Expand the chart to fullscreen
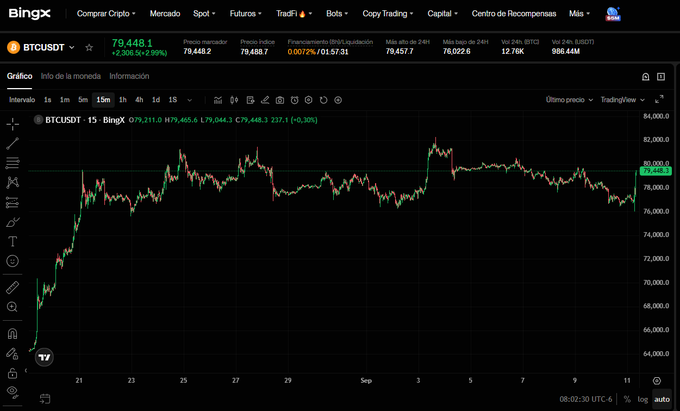This screenshot has height=411, width=680. tap(659, 99)
